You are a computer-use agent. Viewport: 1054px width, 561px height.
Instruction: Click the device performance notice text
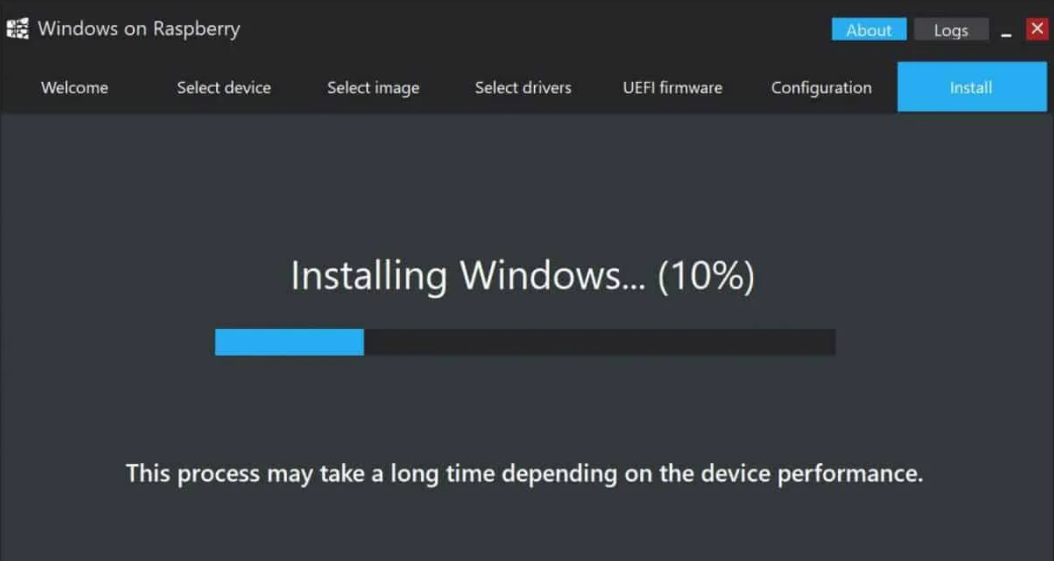(x=524, y=473)
